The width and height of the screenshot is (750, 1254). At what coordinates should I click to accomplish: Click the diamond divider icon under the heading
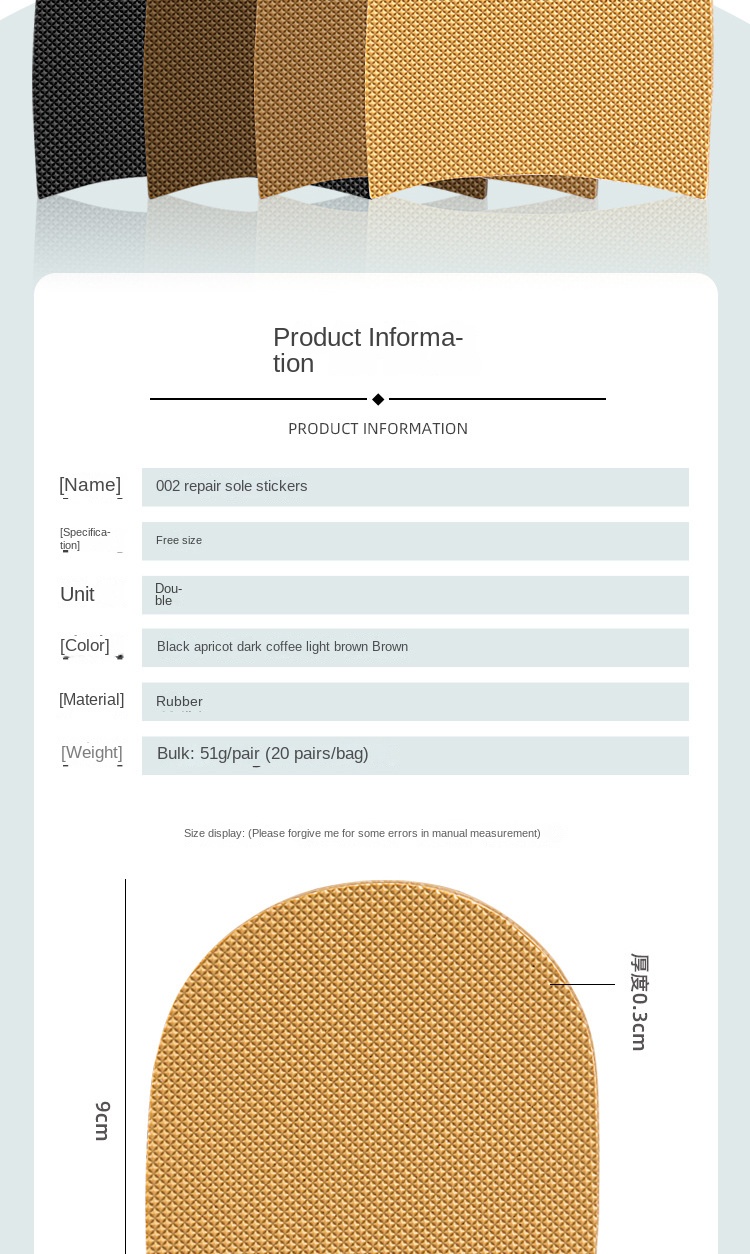point(378,399)
